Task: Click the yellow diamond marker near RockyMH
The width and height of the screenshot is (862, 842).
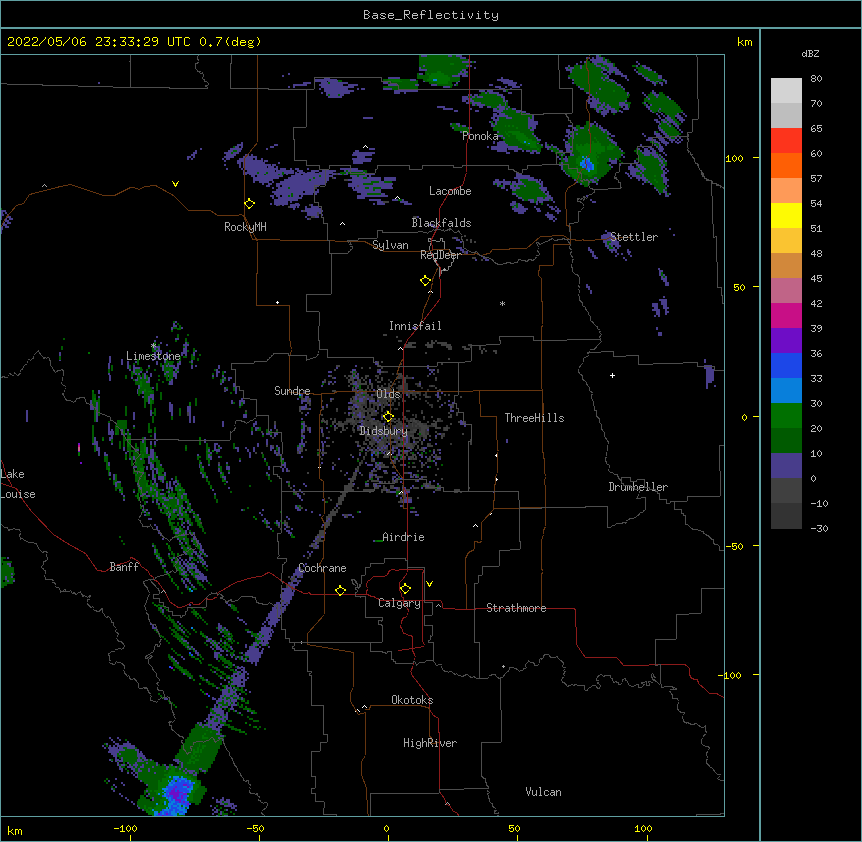Action: (250, 204)
